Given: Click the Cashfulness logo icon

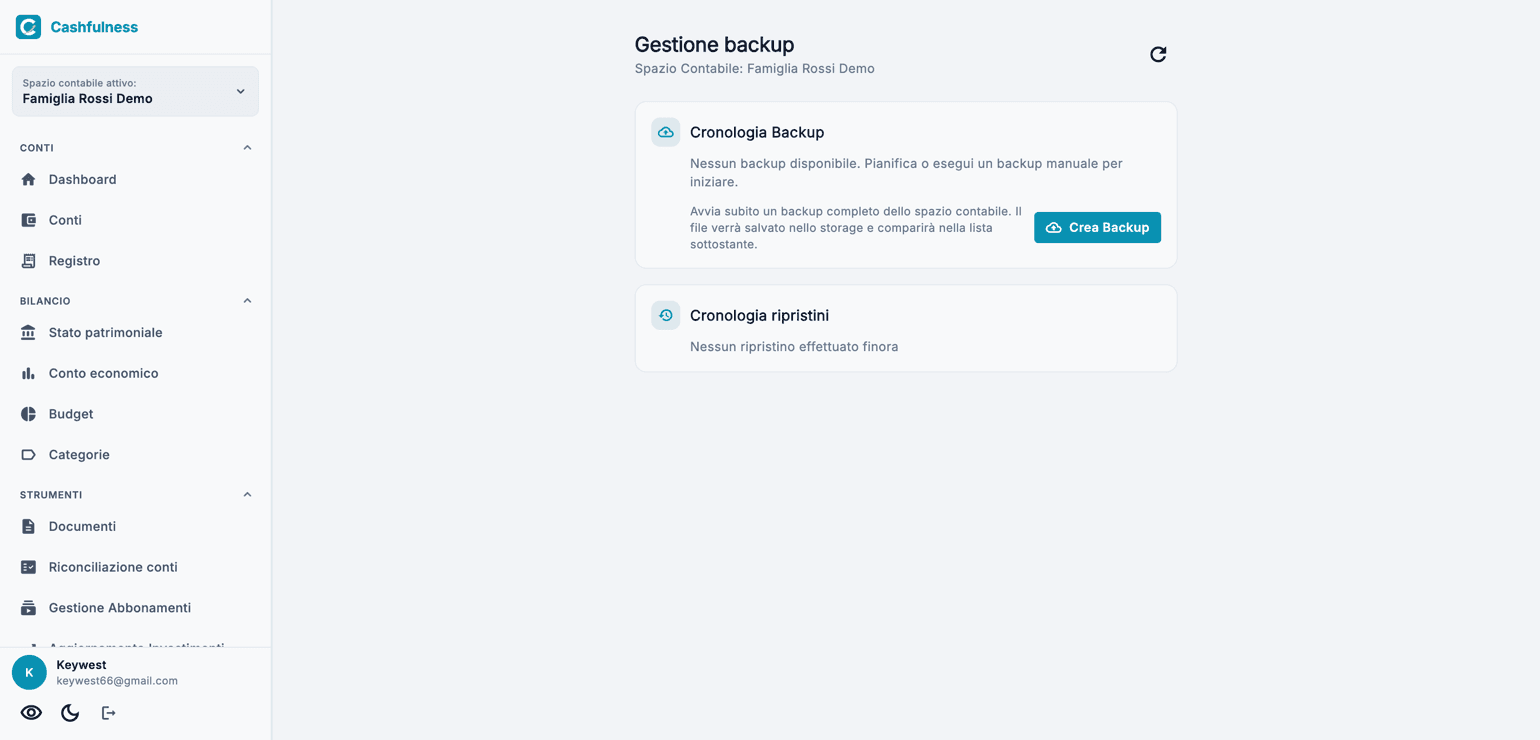Looking at the screenshot, I should 28,27.
